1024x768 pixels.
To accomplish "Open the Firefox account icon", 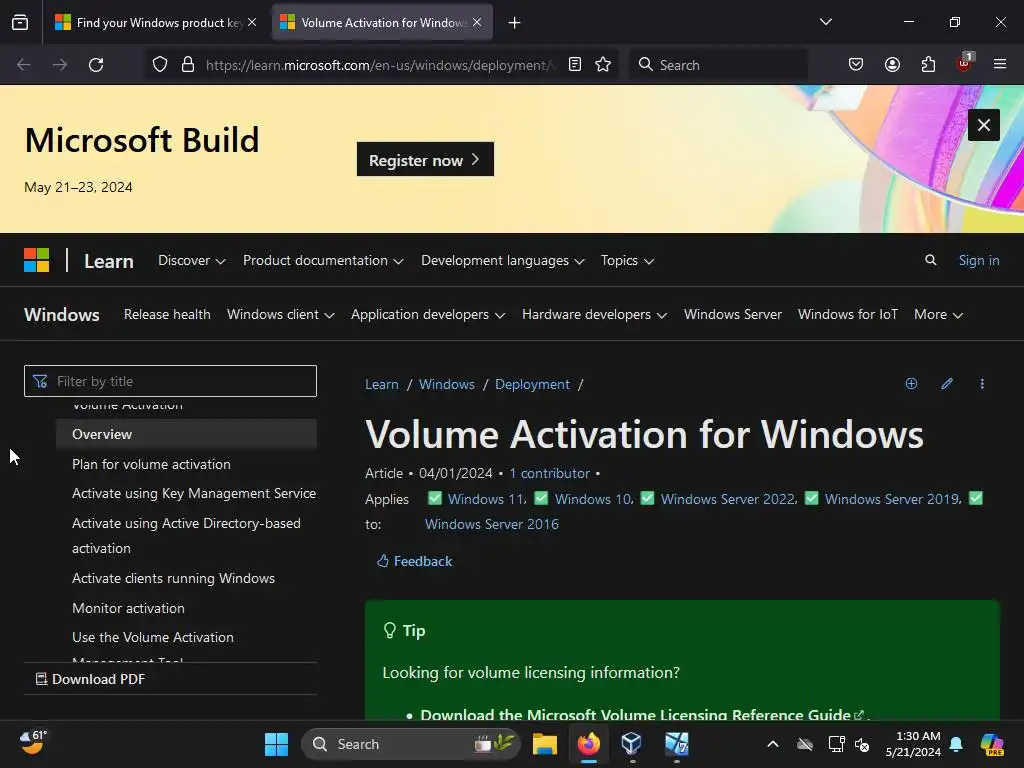I will click(892, 65).
